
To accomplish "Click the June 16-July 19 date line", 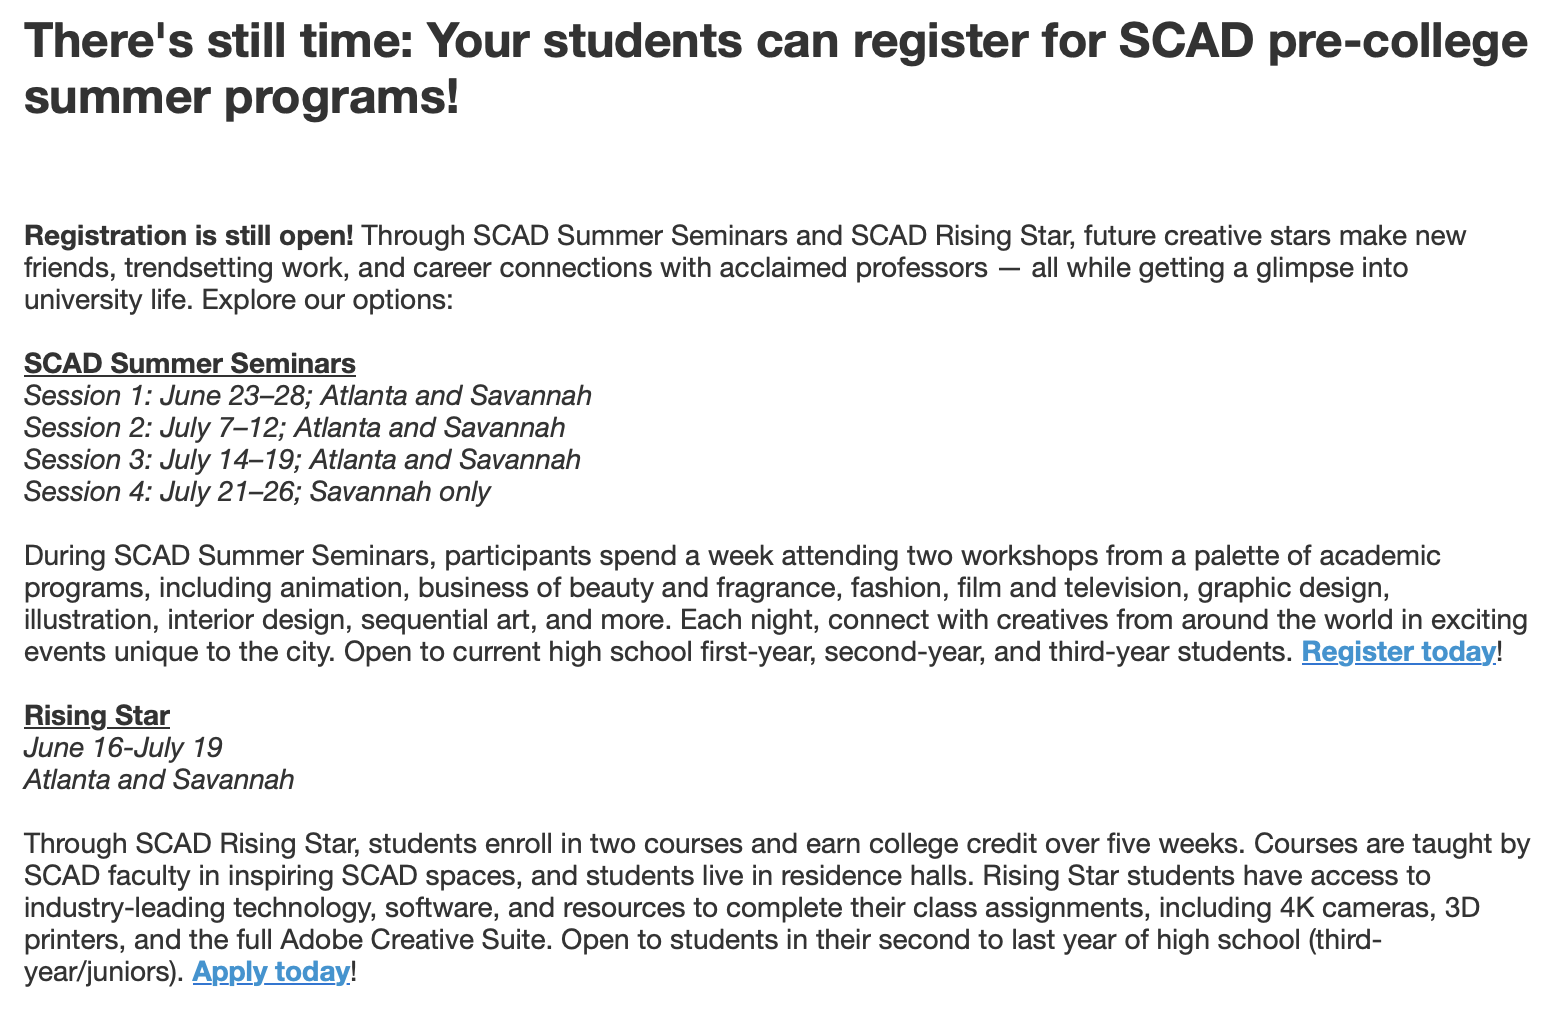I will tap(123, 748).
